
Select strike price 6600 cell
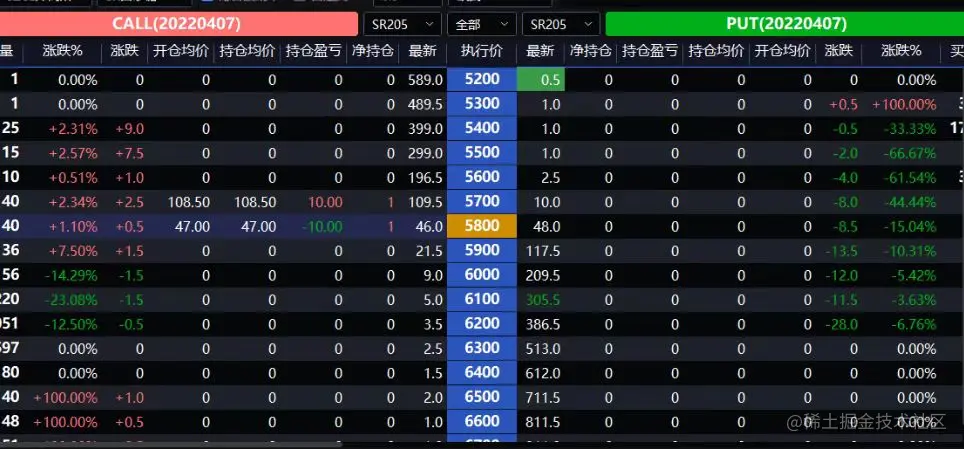point(482,421)
